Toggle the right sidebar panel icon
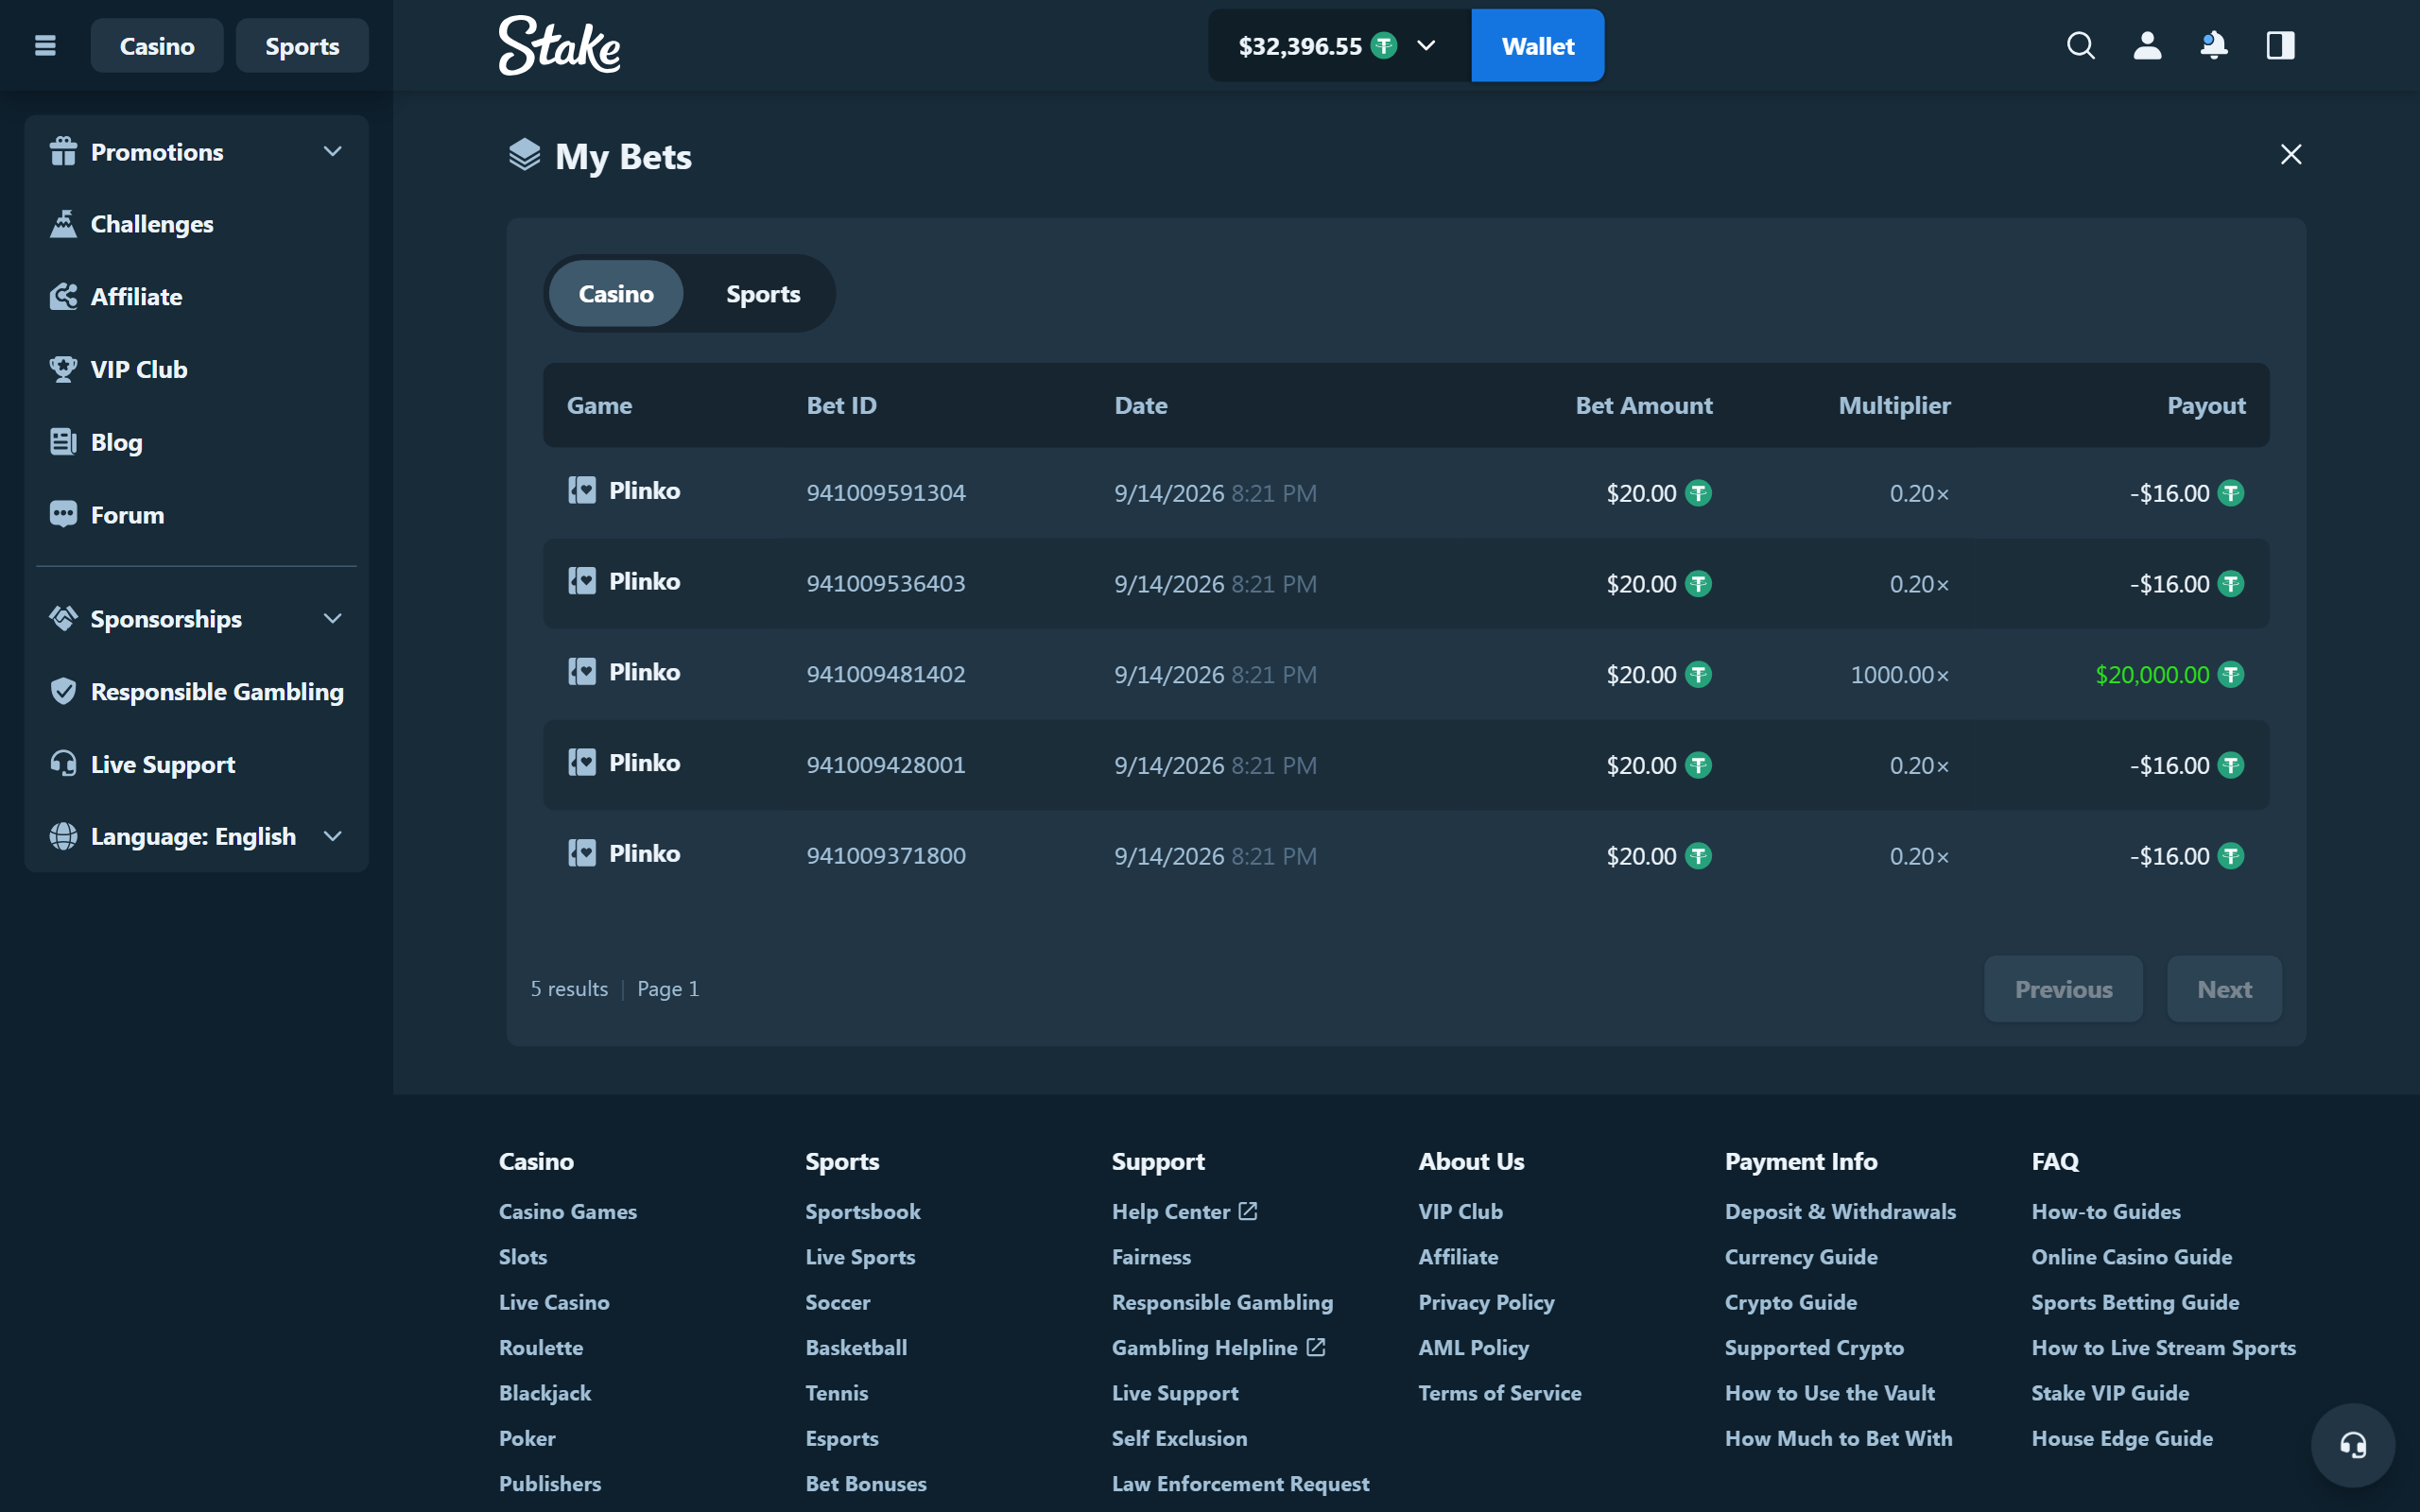2420x1512 pixels. click(x=2280, y=46)
